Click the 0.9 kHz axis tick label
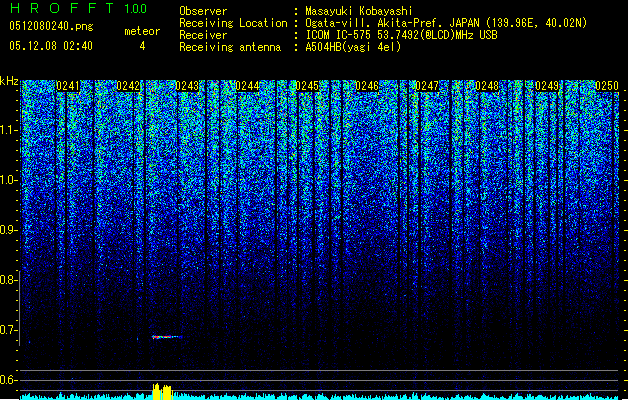The width and height of the screenshot is (629, 400). 8,230
